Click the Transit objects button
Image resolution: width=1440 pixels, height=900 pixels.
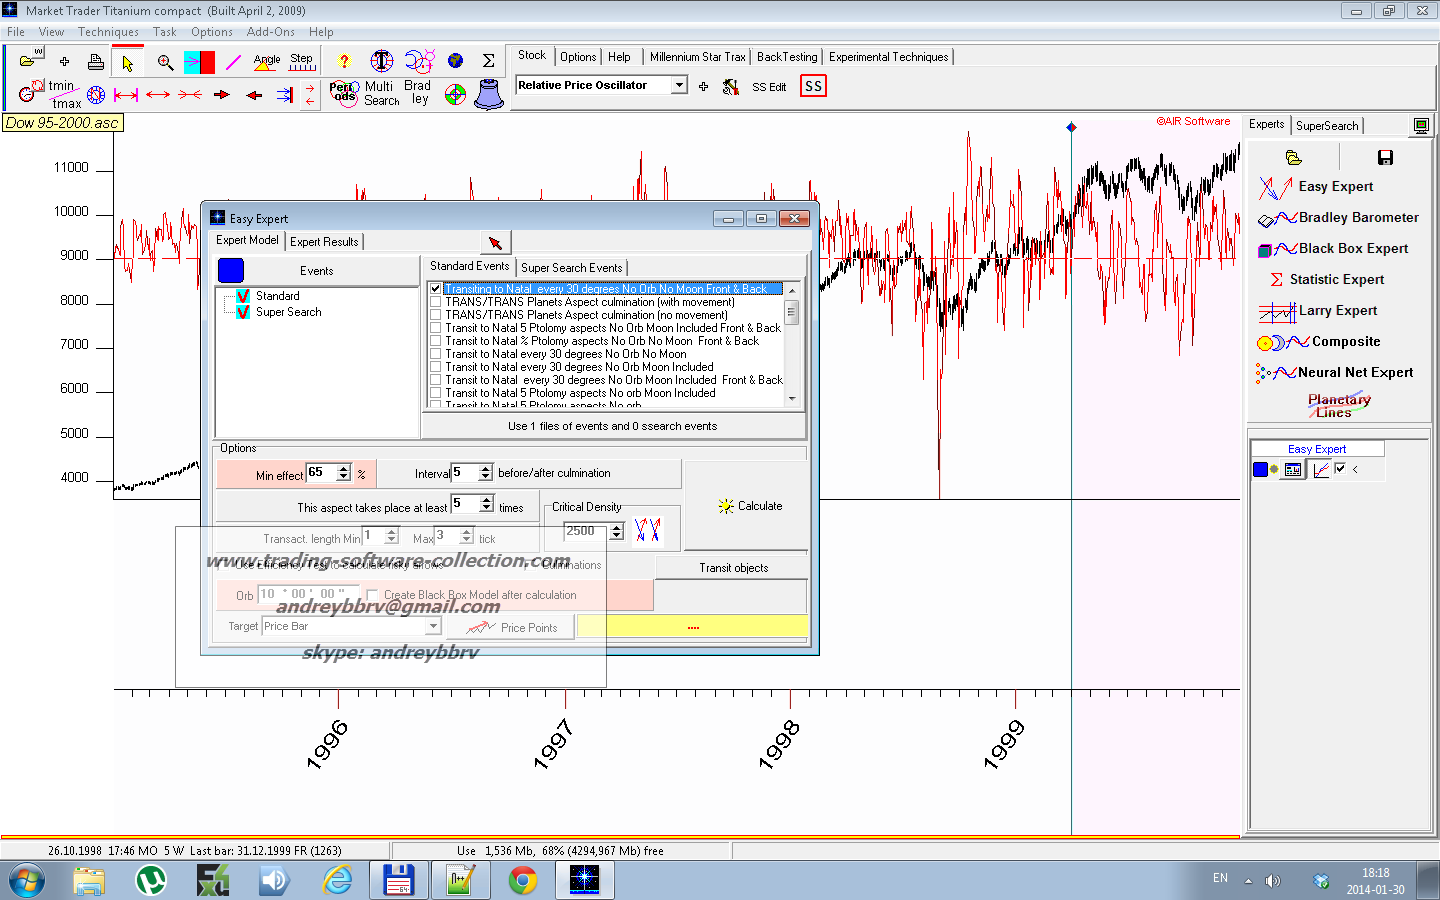coord(733,568)
